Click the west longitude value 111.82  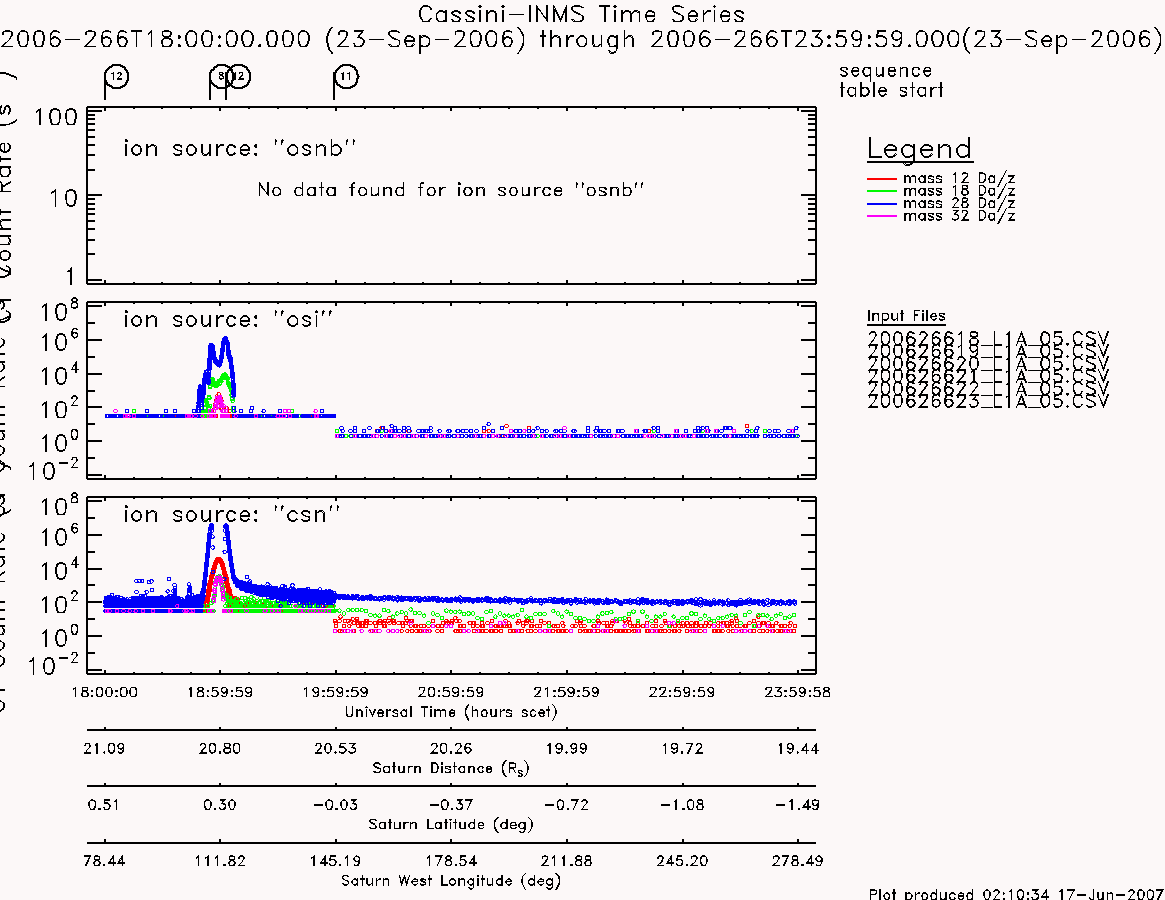pyautogui.click(x=219, y=861)
